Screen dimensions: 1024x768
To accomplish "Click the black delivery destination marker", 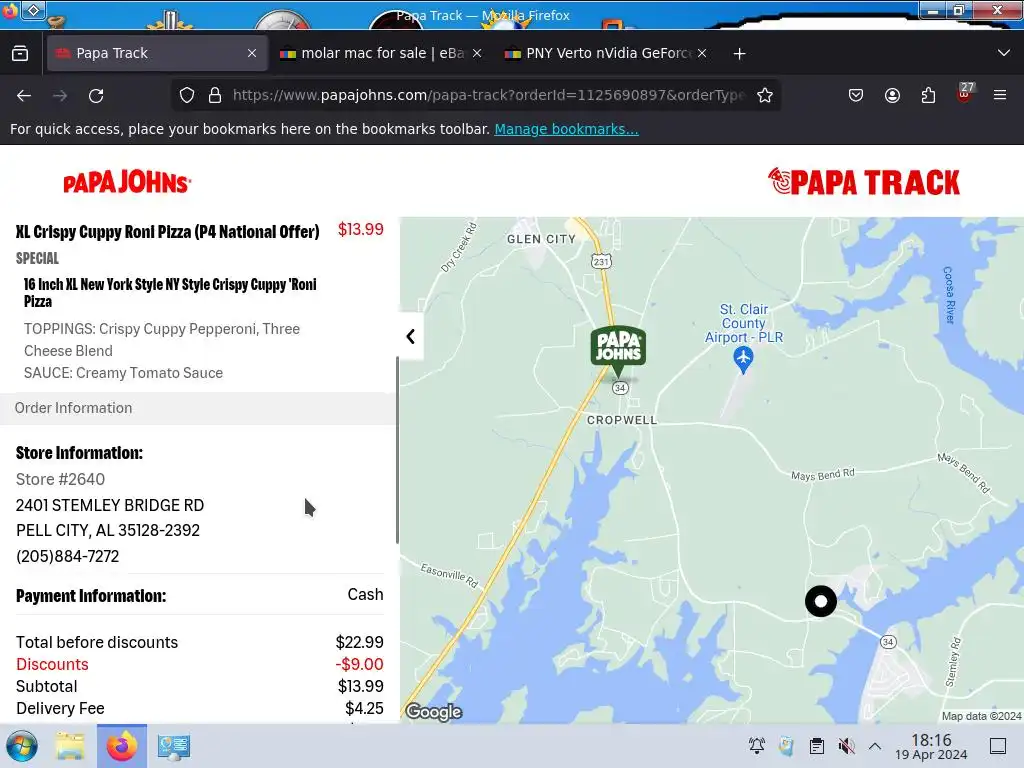I will point(821,601).
